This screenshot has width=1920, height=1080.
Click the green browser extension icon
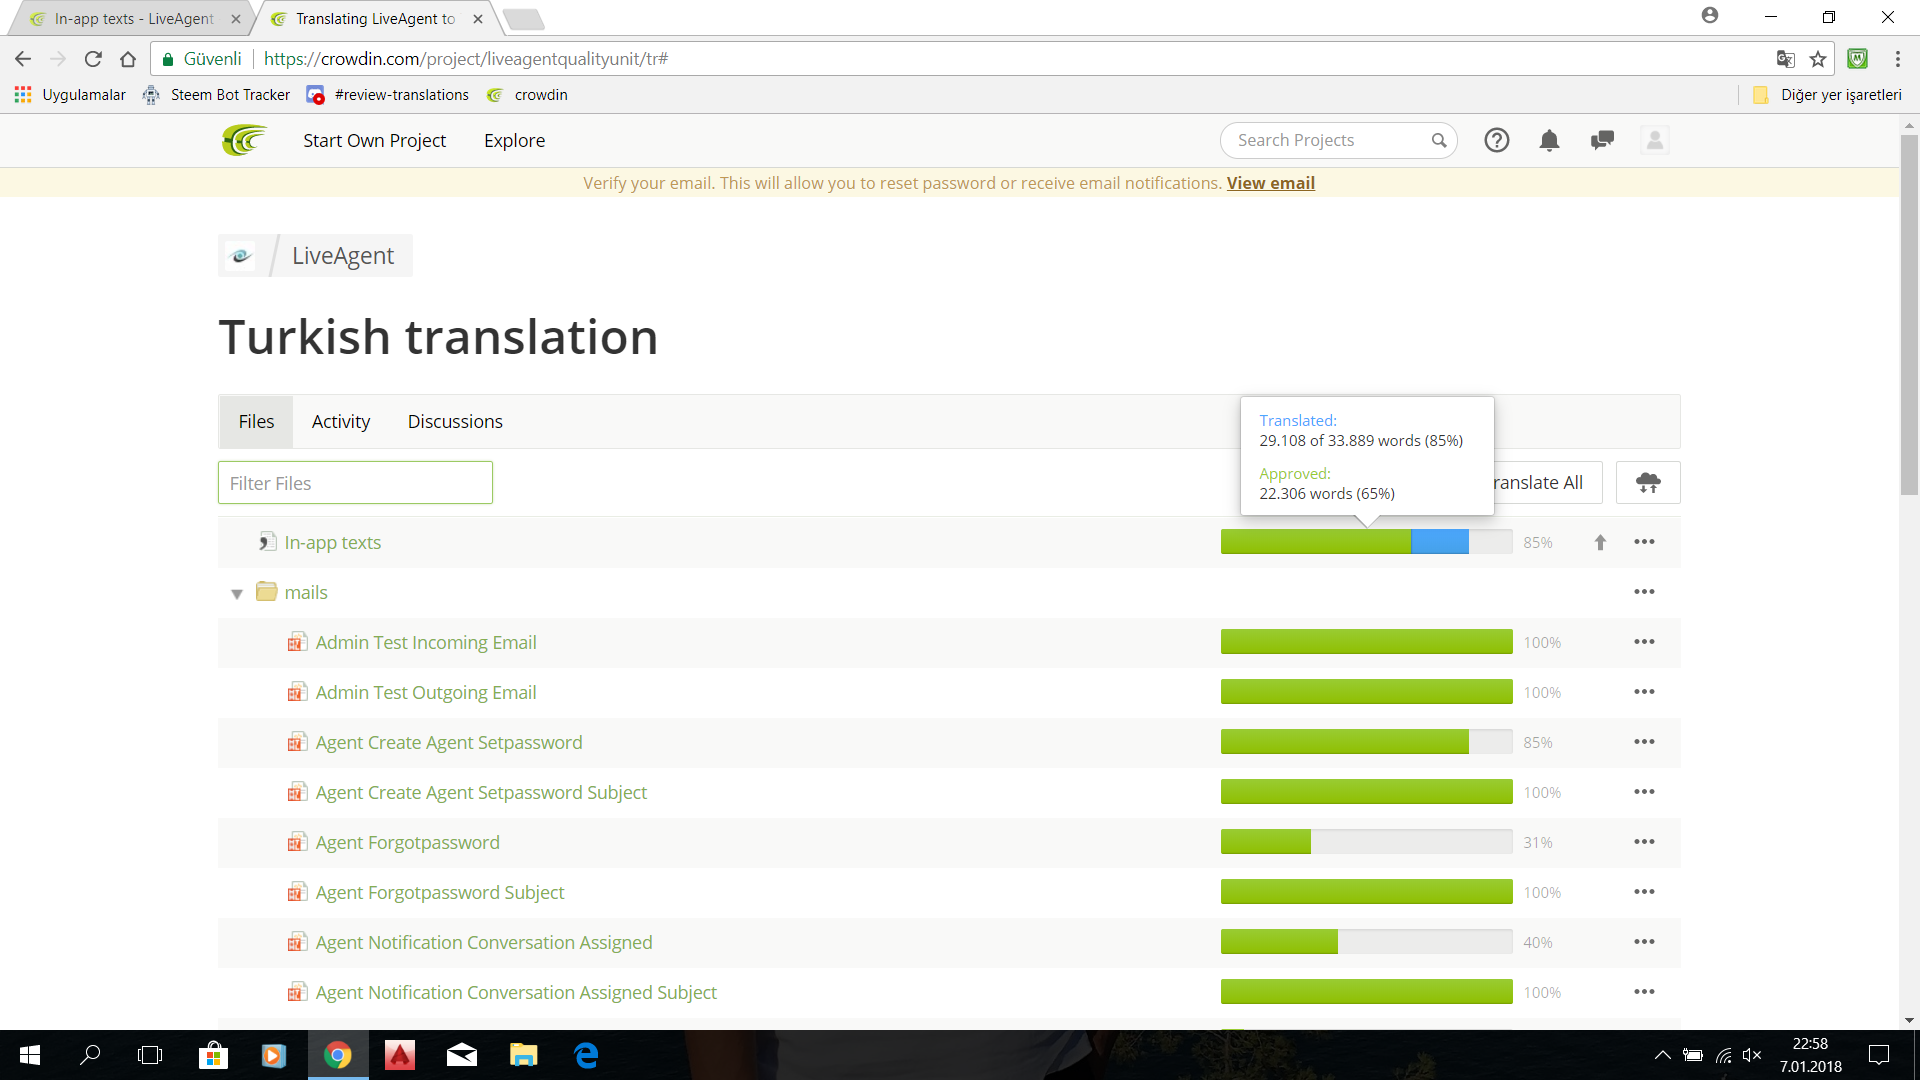1857,59
